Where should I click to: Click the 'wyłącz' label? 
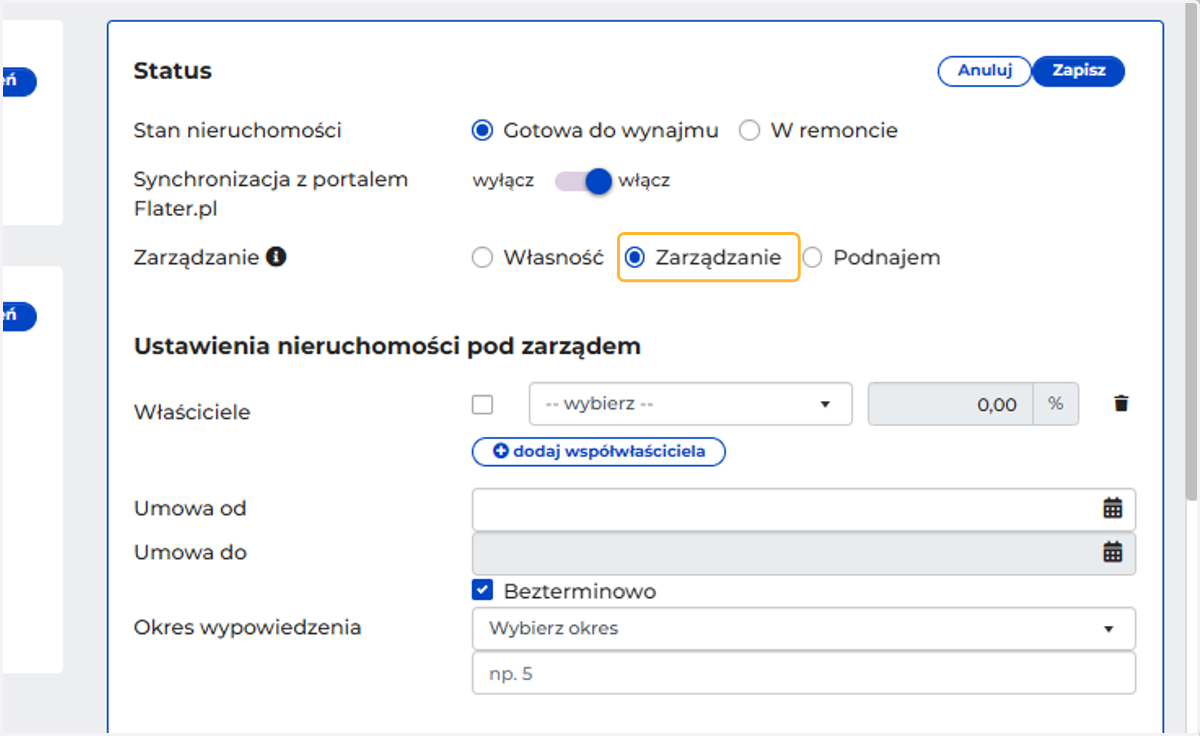pyautogui.click(x=503, y=181)
